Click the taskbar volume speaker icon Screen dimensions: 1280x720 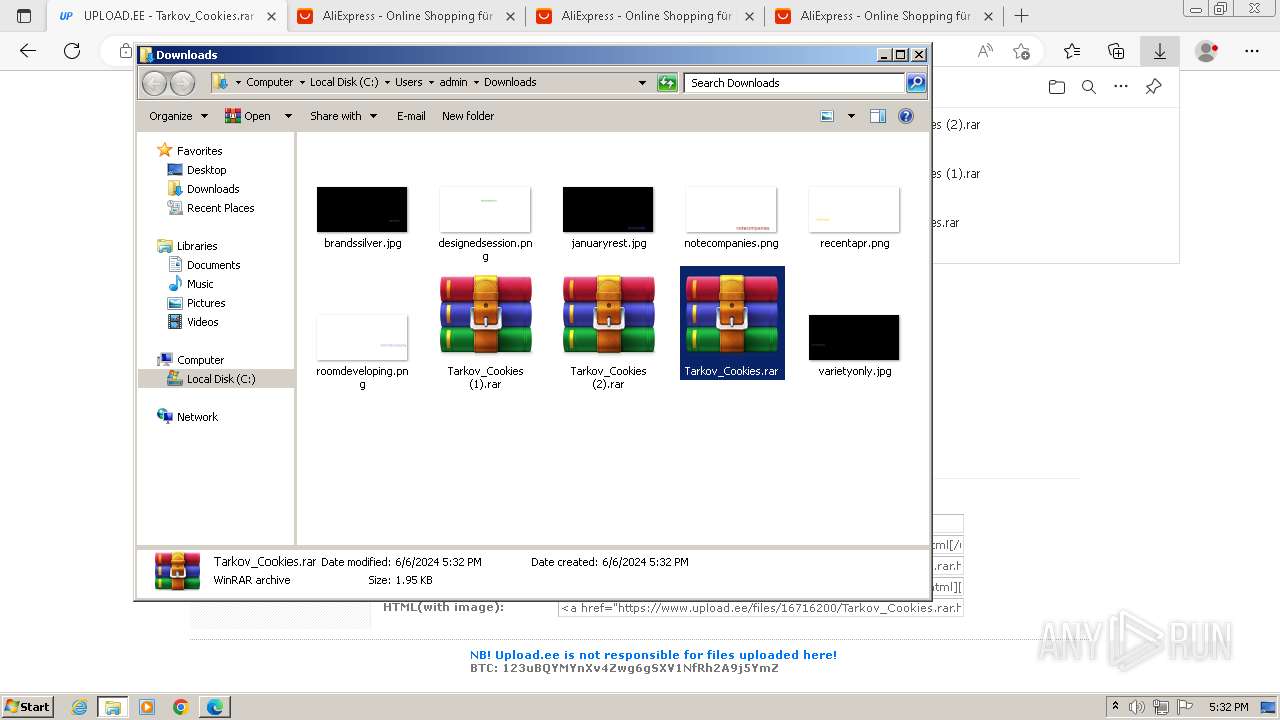(1136, 707)
